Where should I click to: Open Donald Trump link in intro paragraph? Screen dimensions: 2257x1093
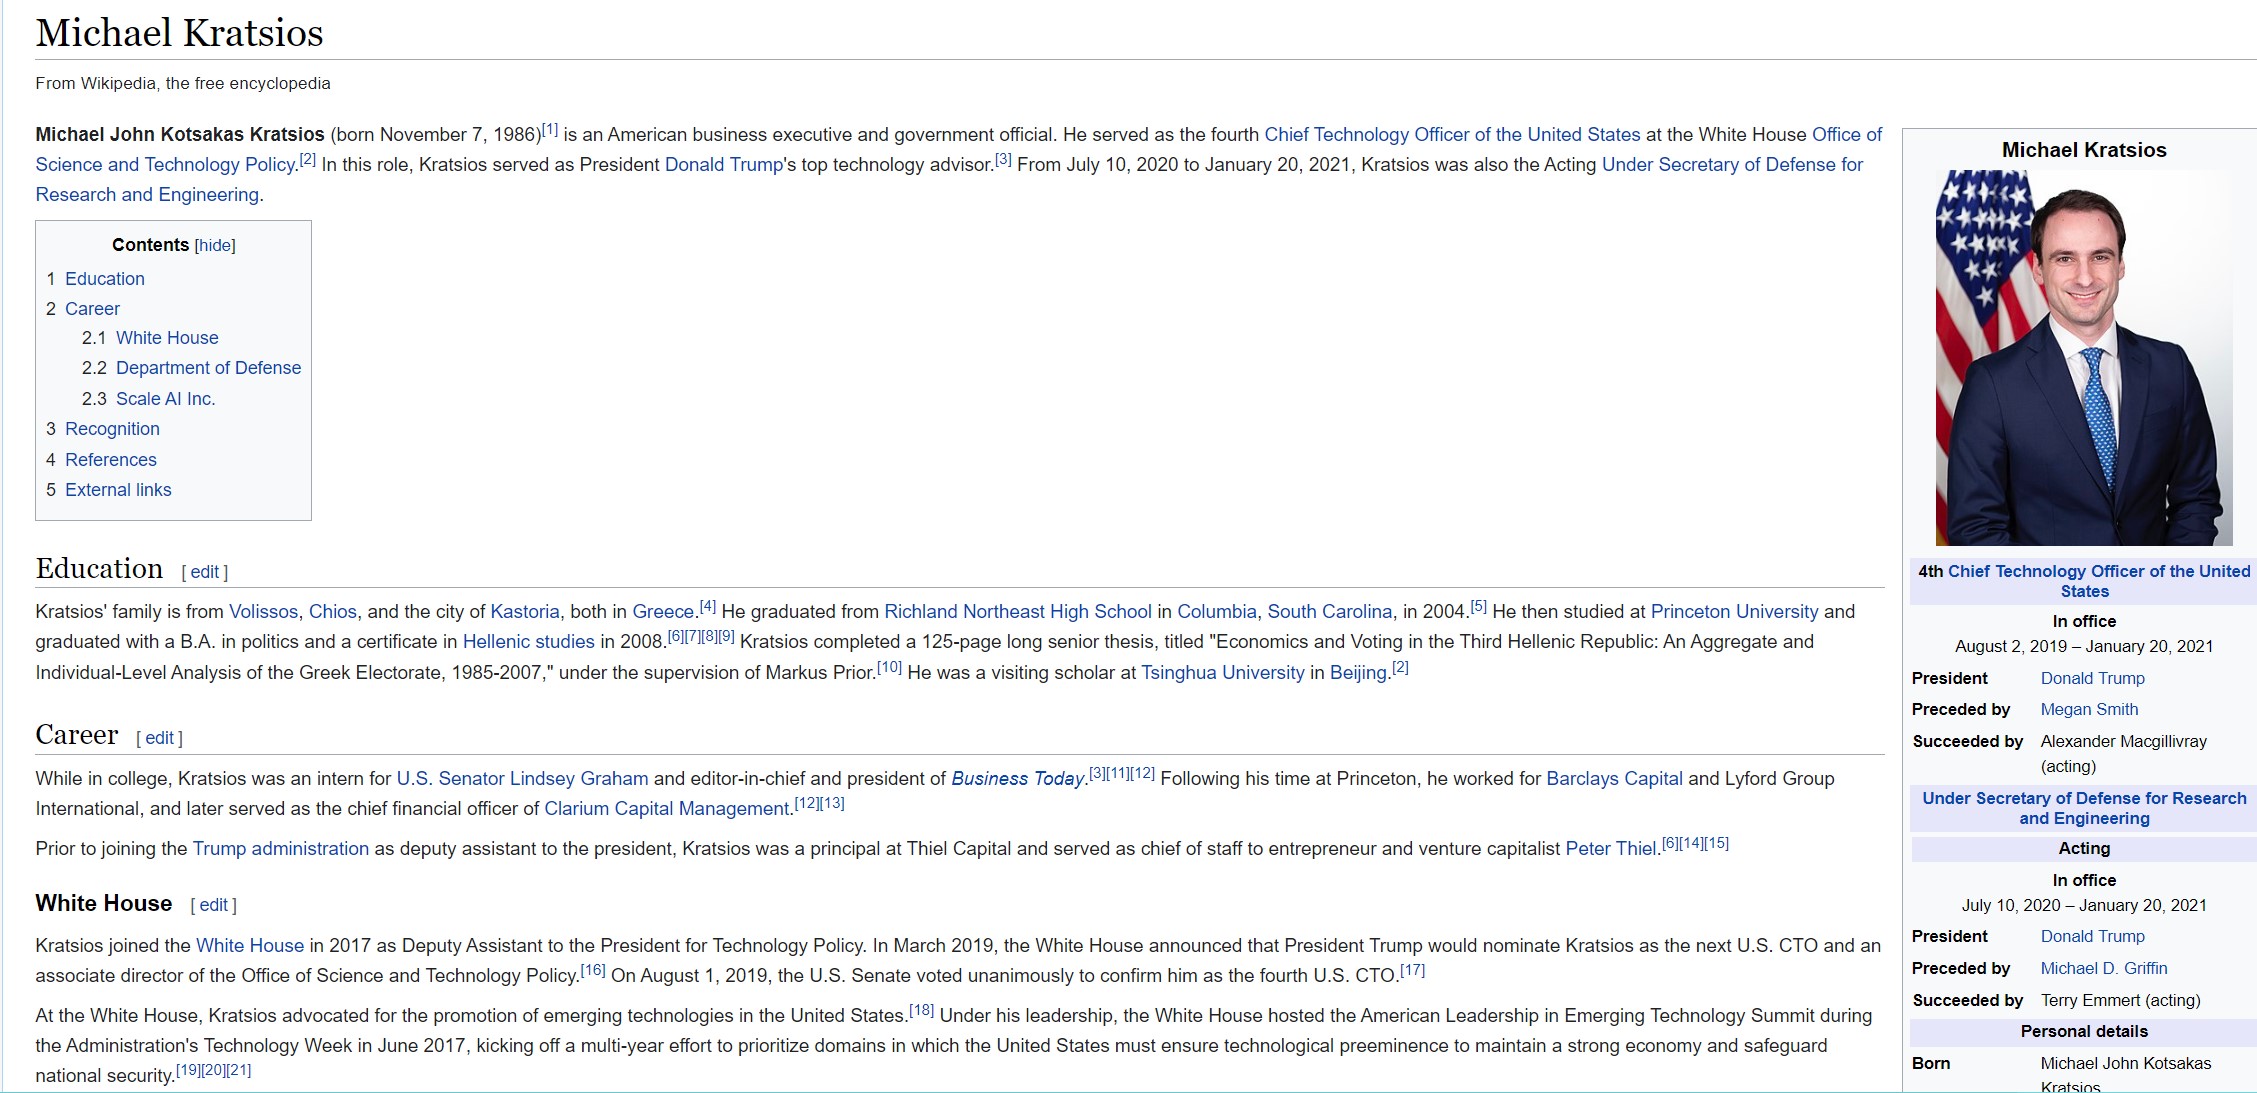(x=724, y=165)
